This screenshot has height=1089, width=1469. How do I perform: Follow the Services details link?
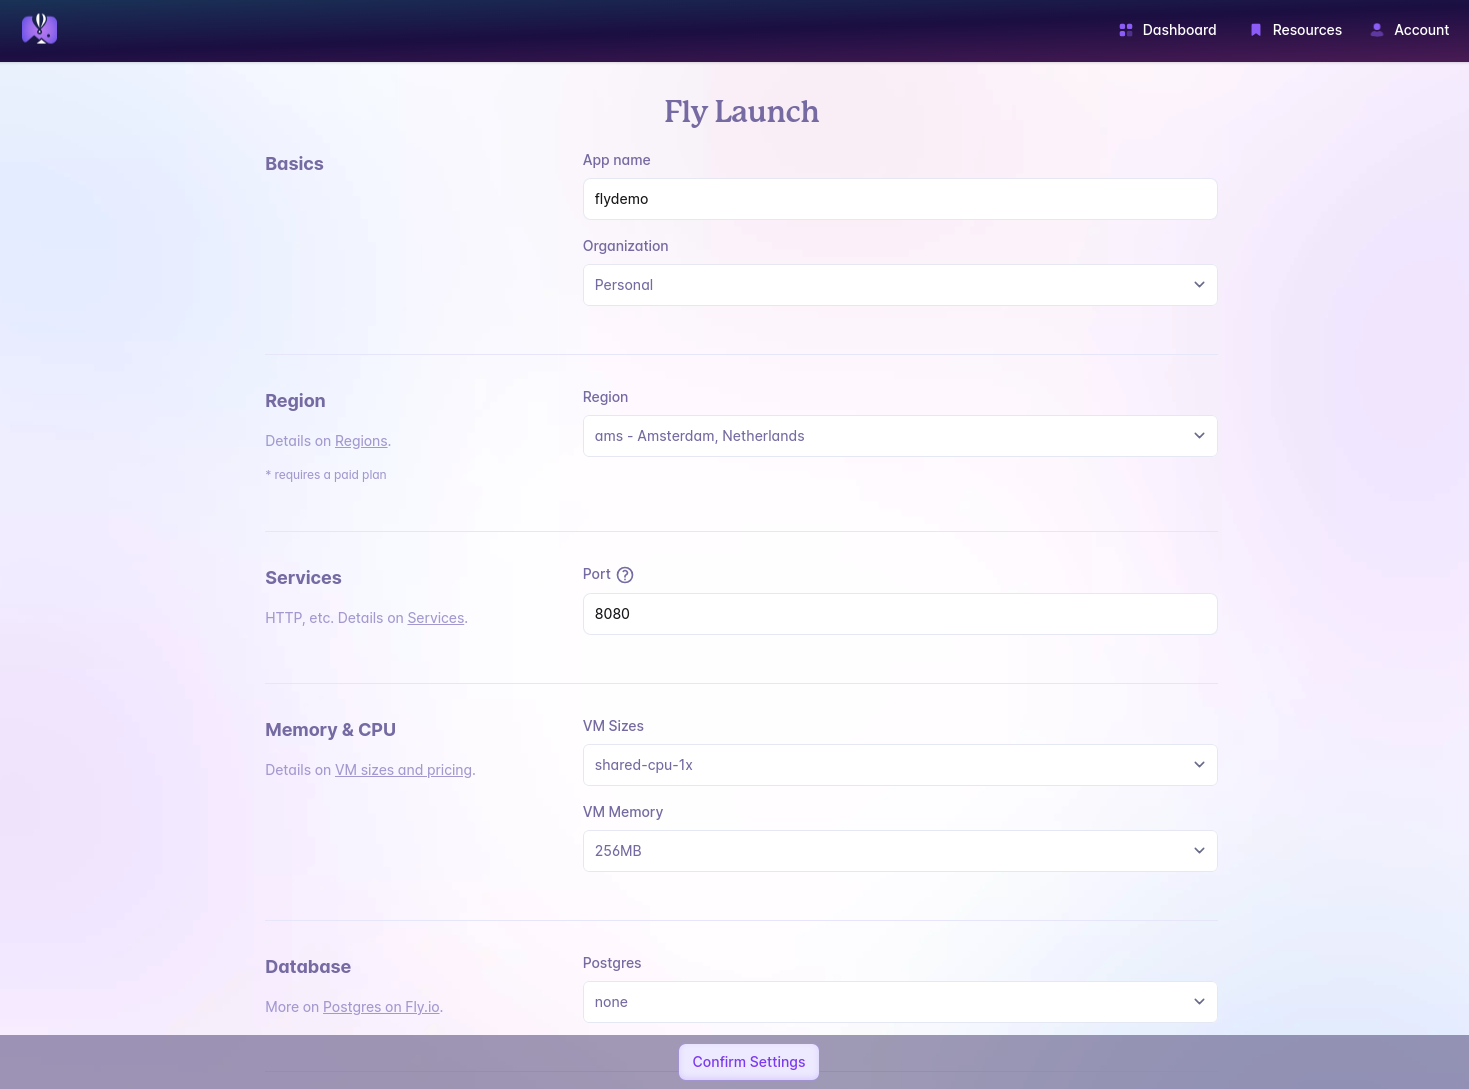[x=436, y=618]
